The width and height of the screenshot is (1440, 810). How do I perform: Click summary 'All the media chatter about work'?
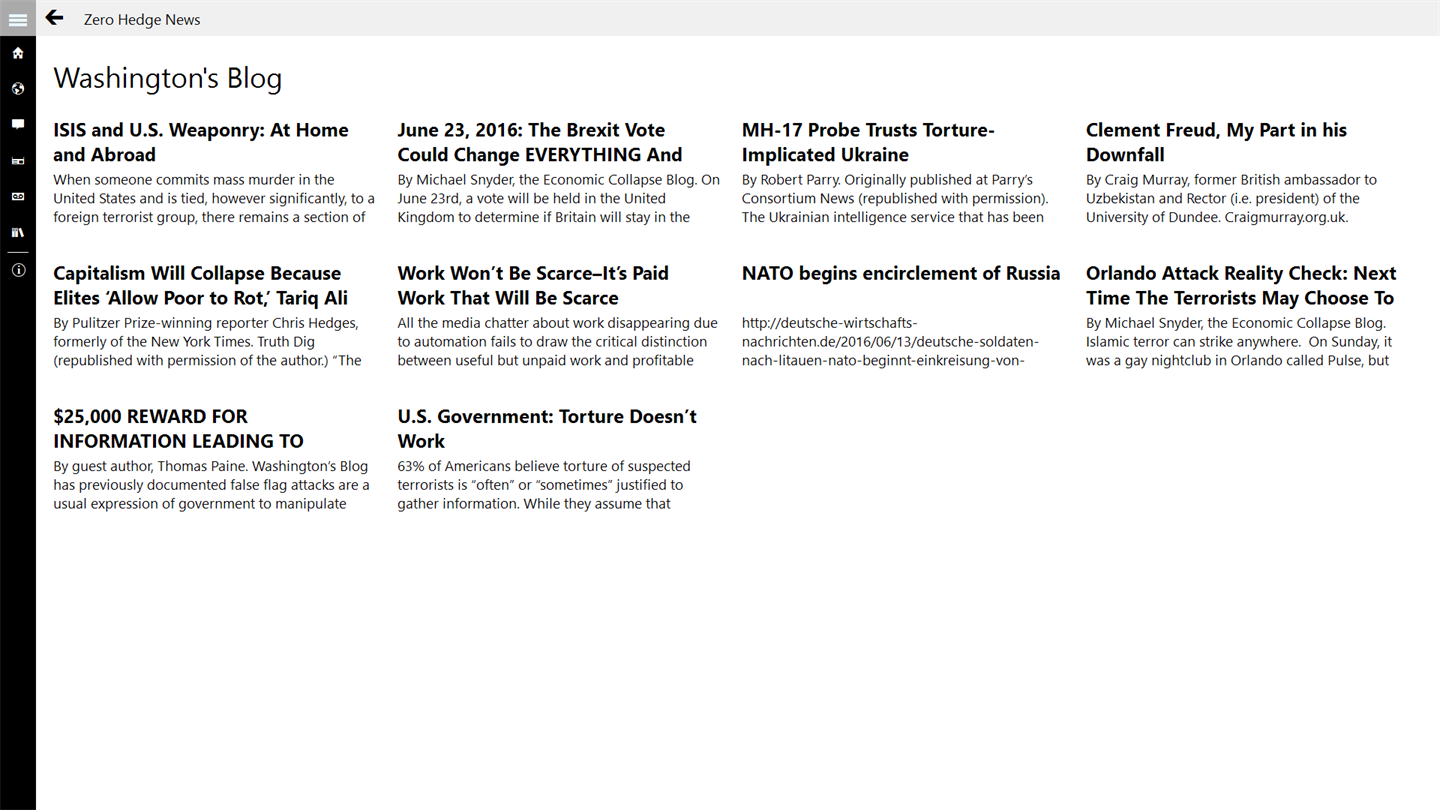pyautogui.click(x=557, y=342)
